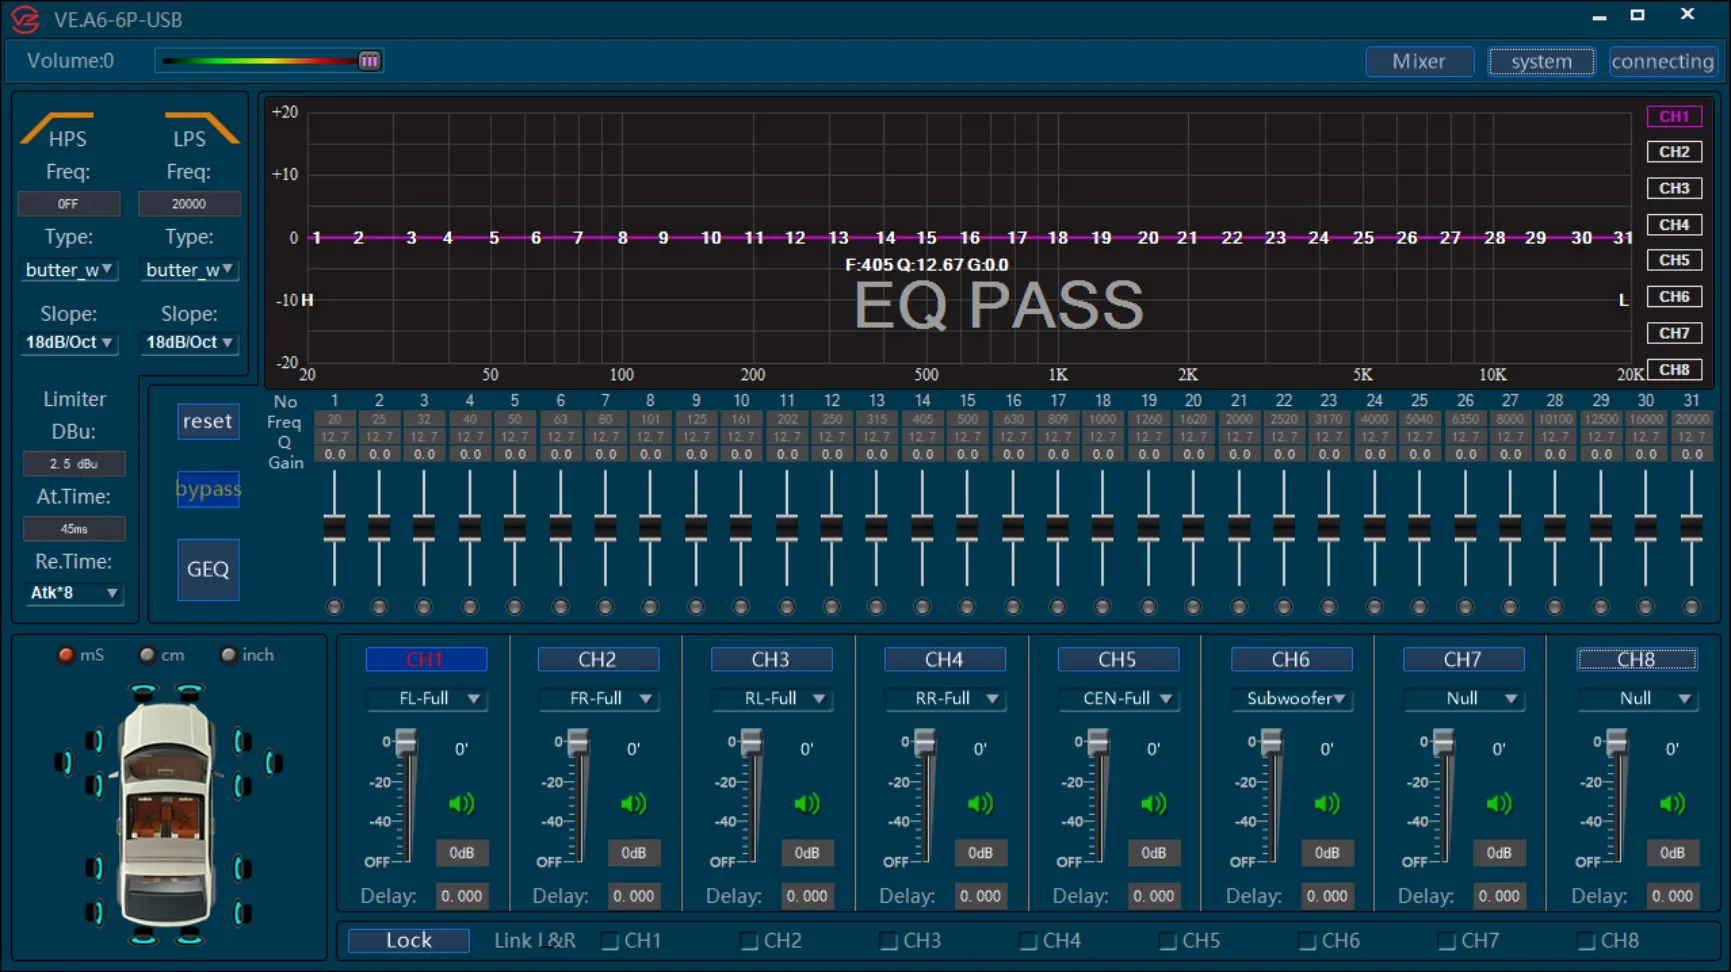Open the HPS slope 18dB/Oct dropdown
Viewport: 1731px width, 972px height.
click(x=69, y=342)
